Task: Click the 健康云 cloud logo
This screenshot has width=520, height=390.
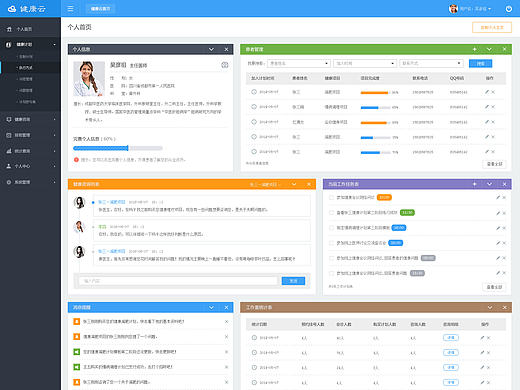Action: (26, 9)
